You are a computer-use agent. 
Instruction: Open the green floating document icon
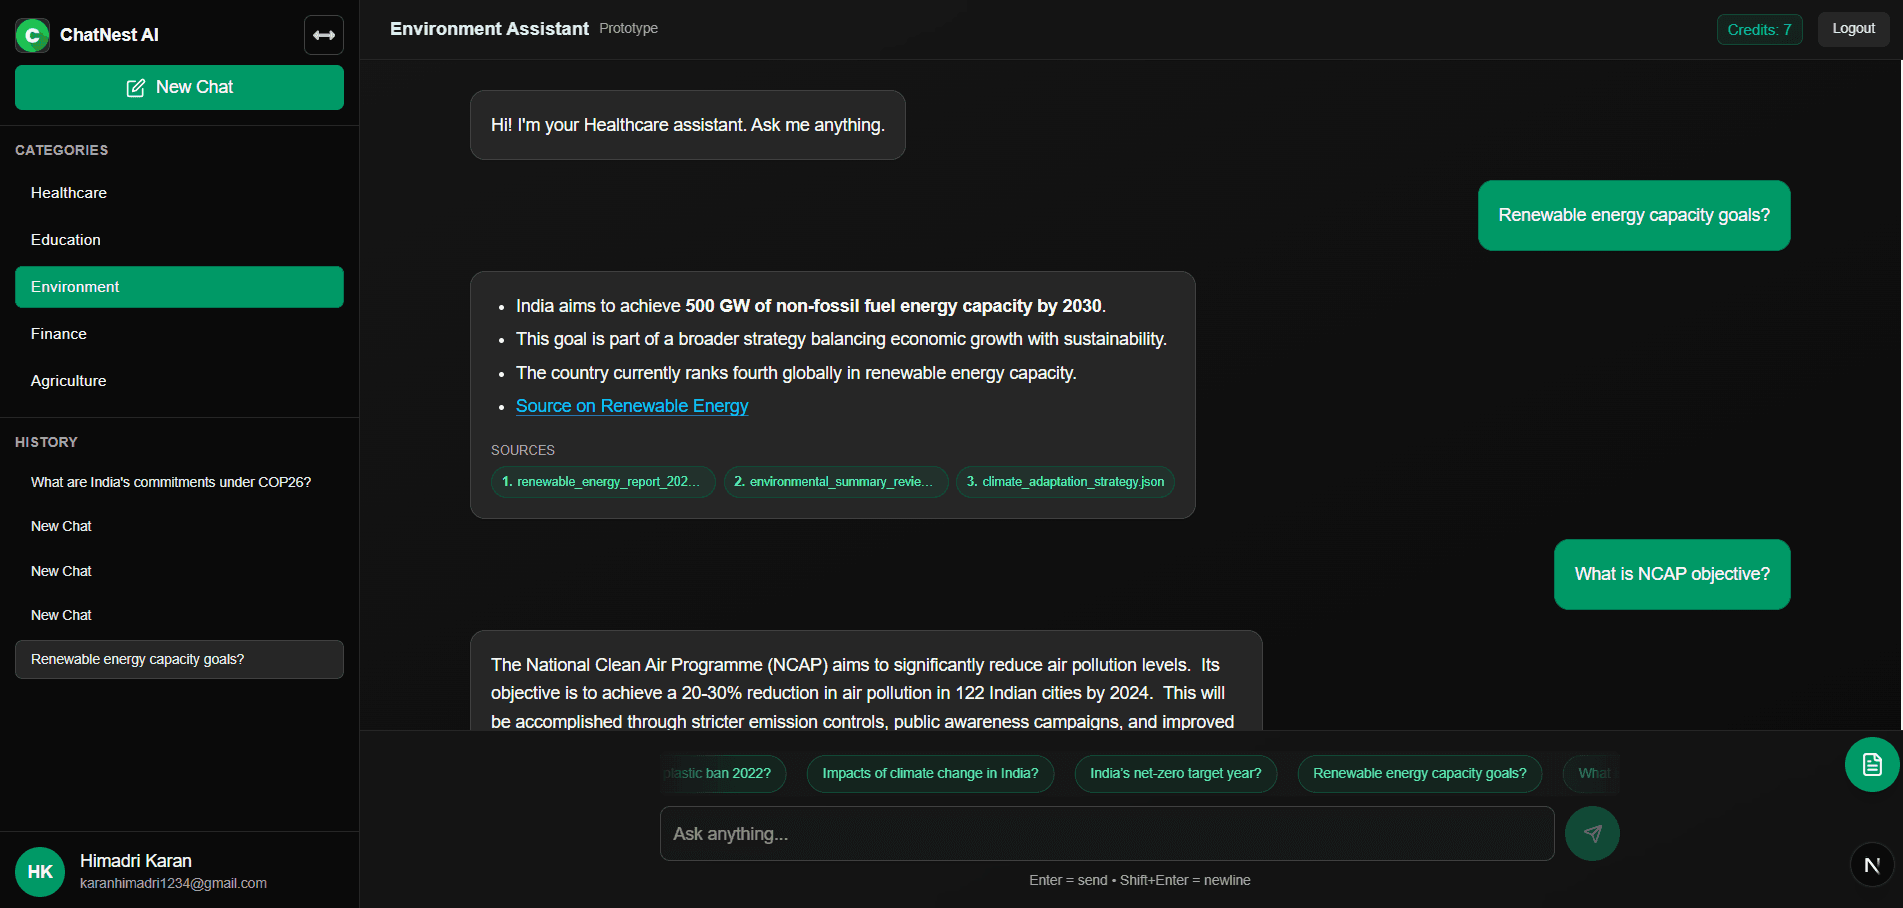pyautogui.click(x=1871, y=764)
